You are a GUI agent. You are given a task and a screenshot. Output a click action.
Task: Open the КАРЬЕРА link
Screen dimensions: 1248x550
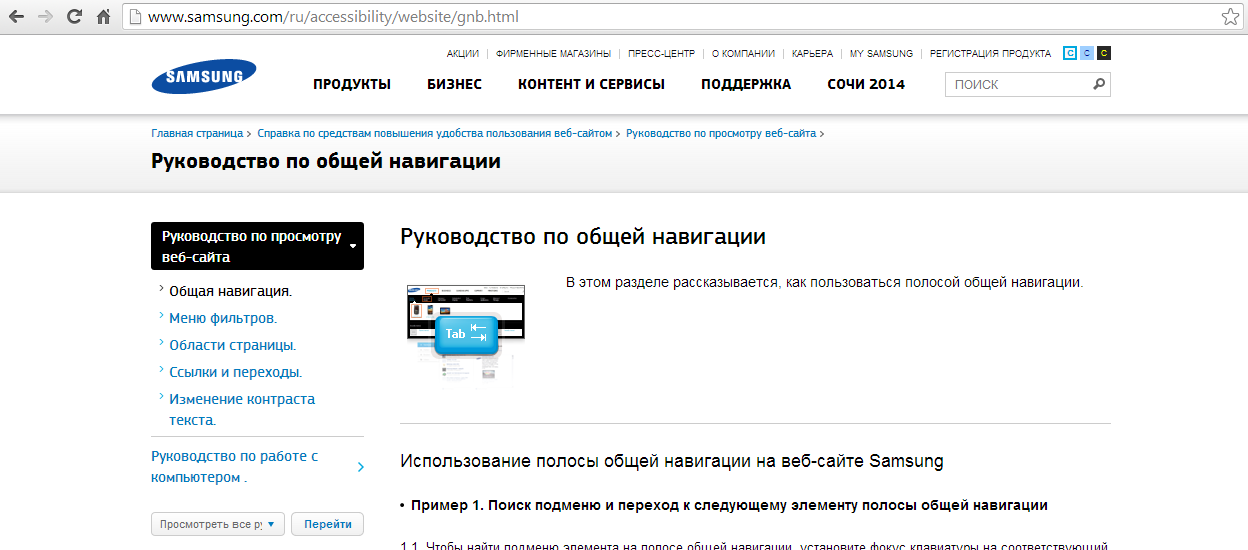pos(812,54)
